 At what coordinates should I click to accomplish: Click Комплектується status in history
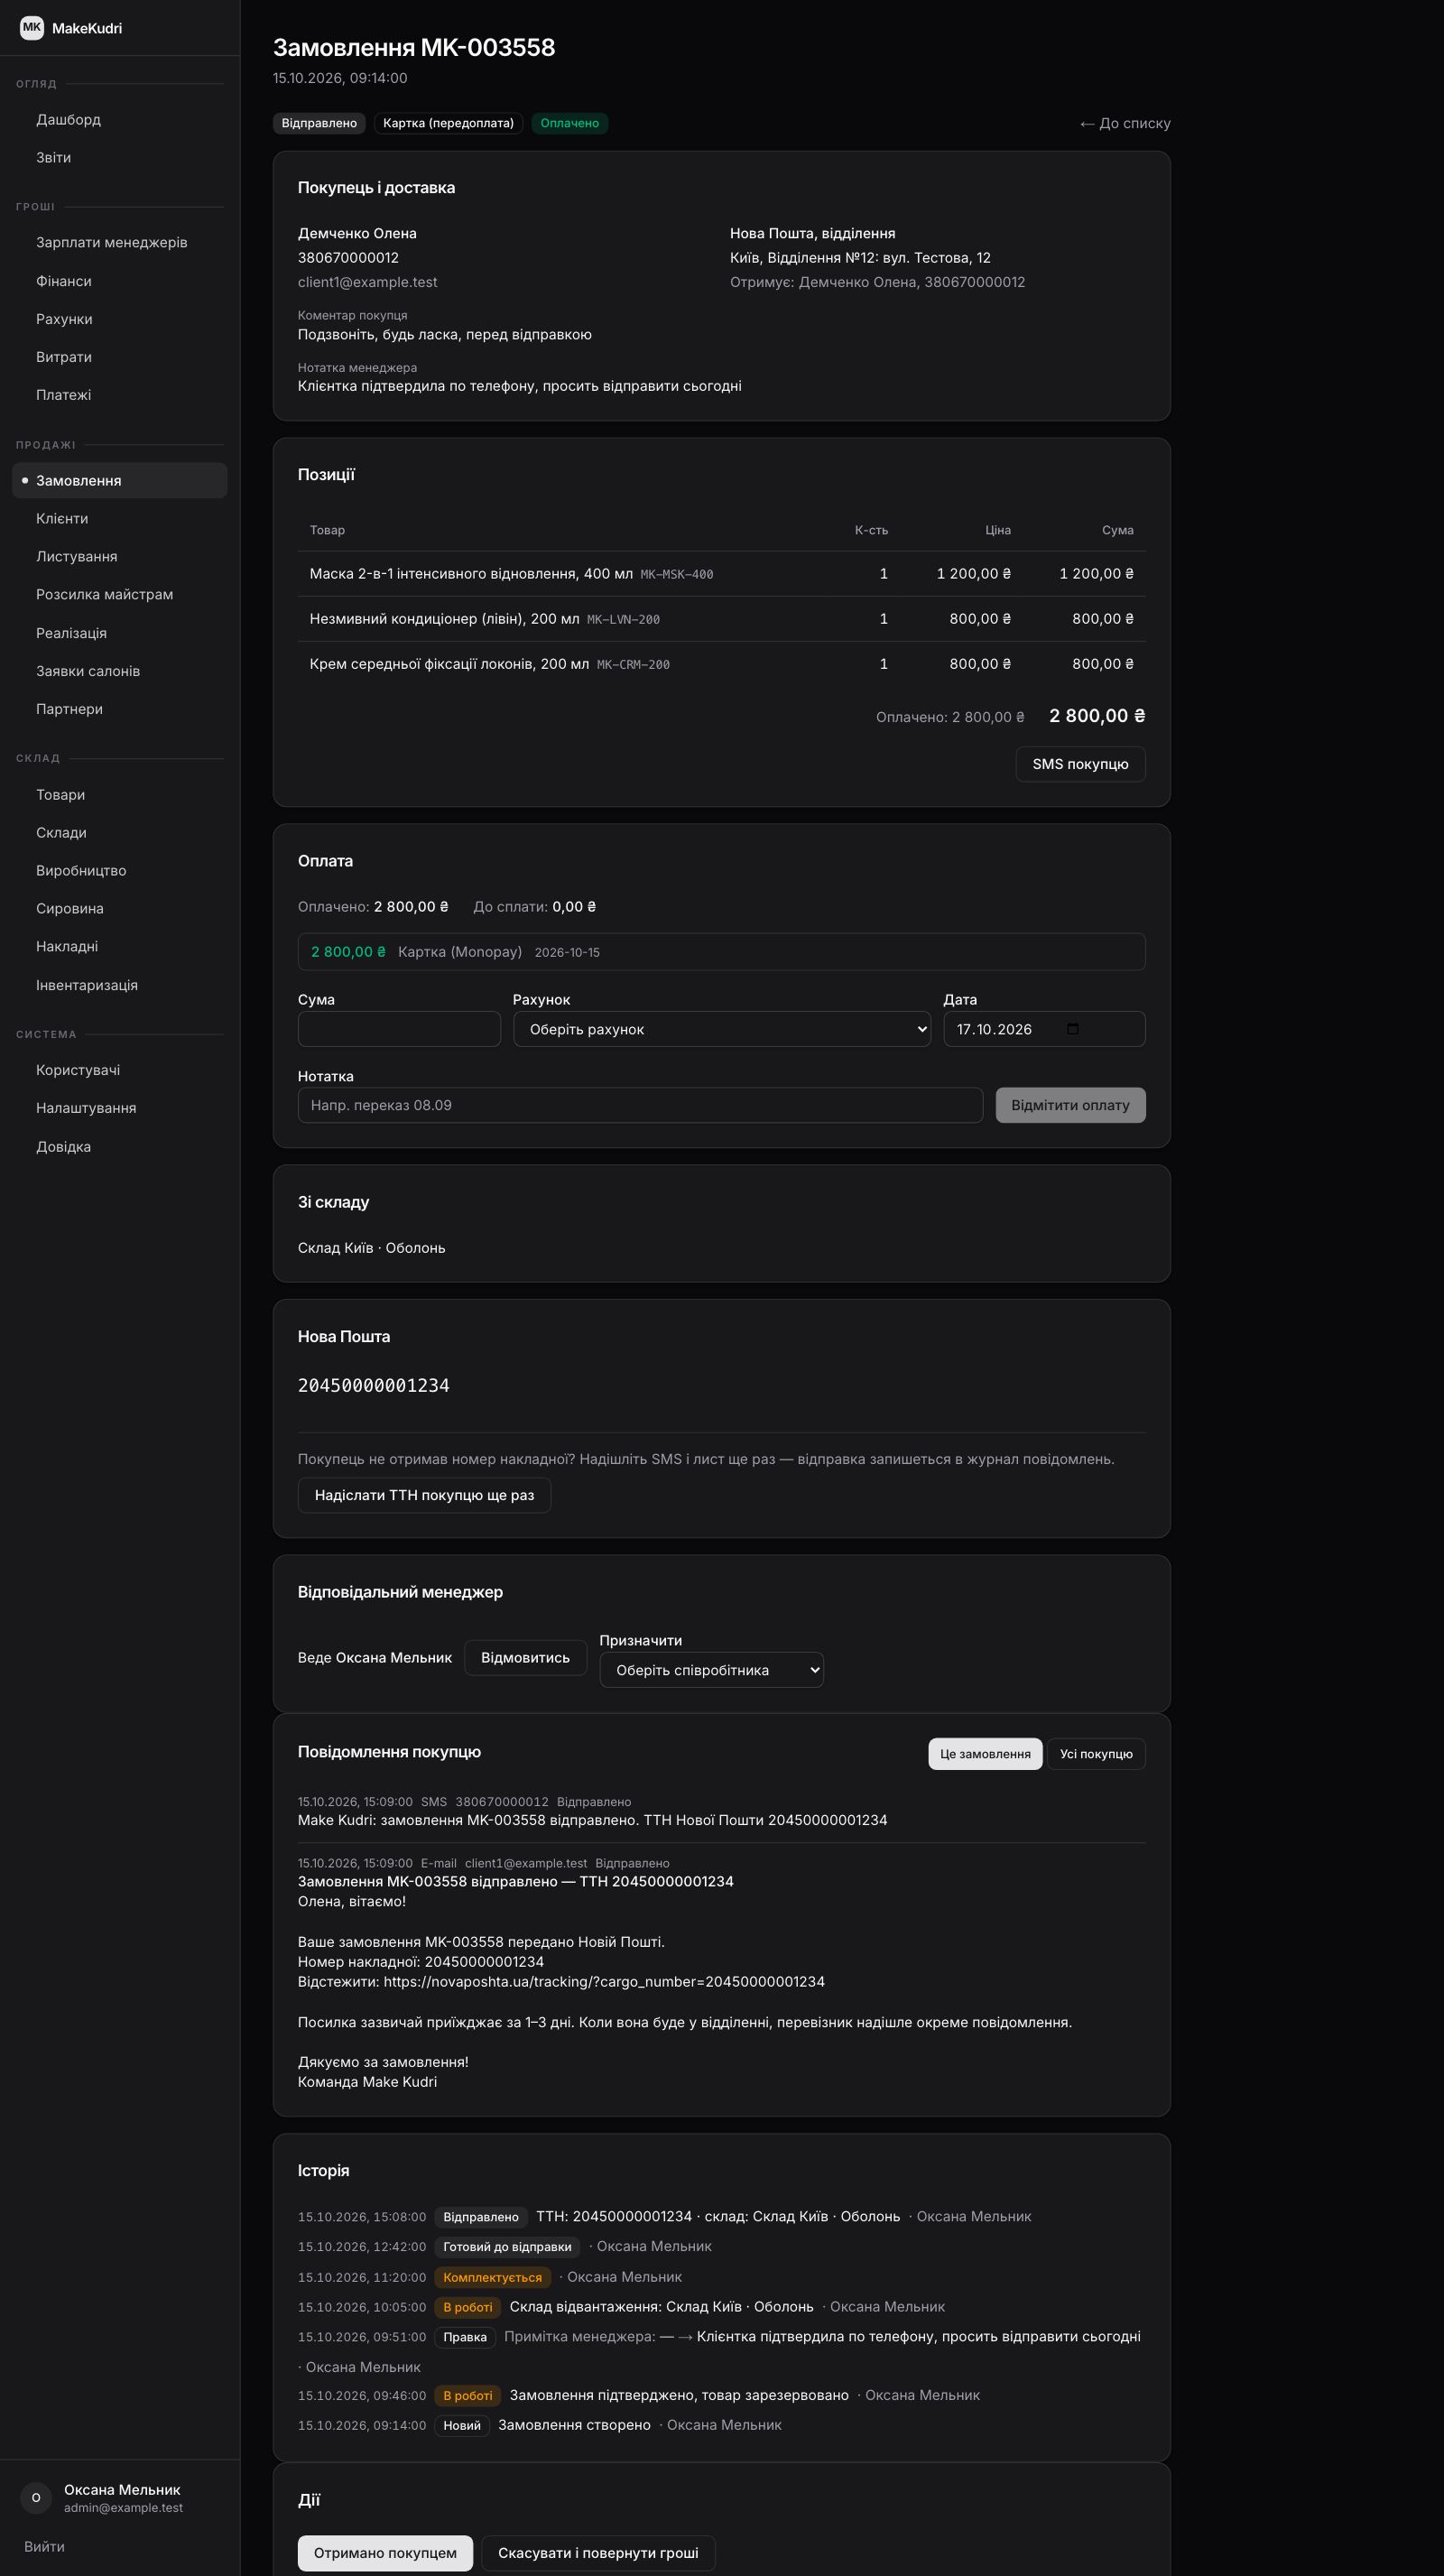tap(492, 2277)
